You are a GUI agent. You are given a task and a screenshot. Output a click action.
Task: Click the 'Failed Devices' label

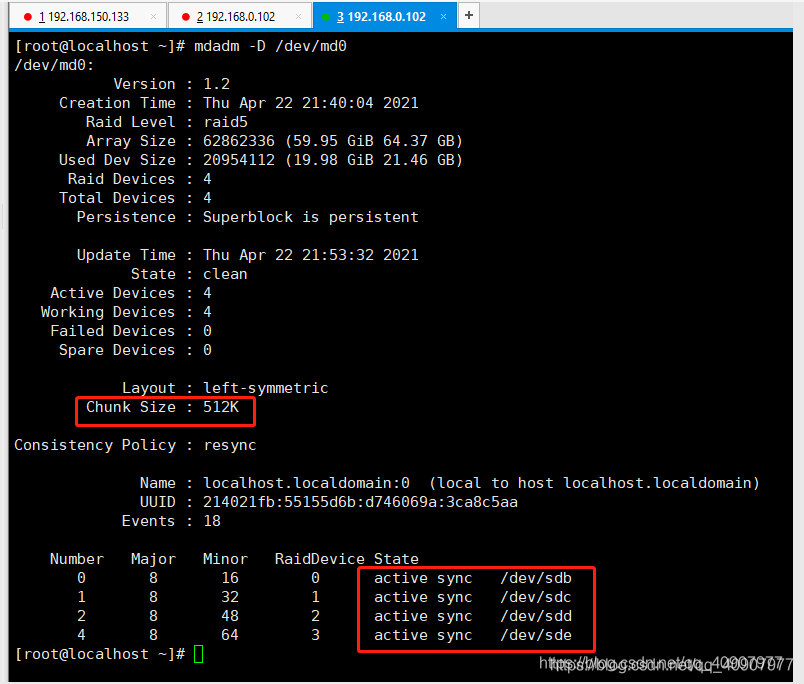(x=113, y=331)
